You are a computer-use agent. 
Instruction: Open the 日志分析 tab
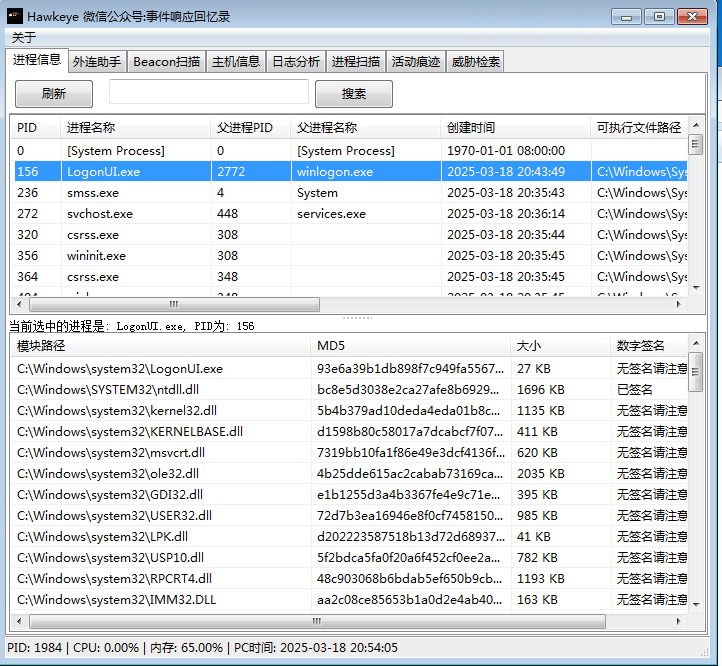(x=296, y=62)
